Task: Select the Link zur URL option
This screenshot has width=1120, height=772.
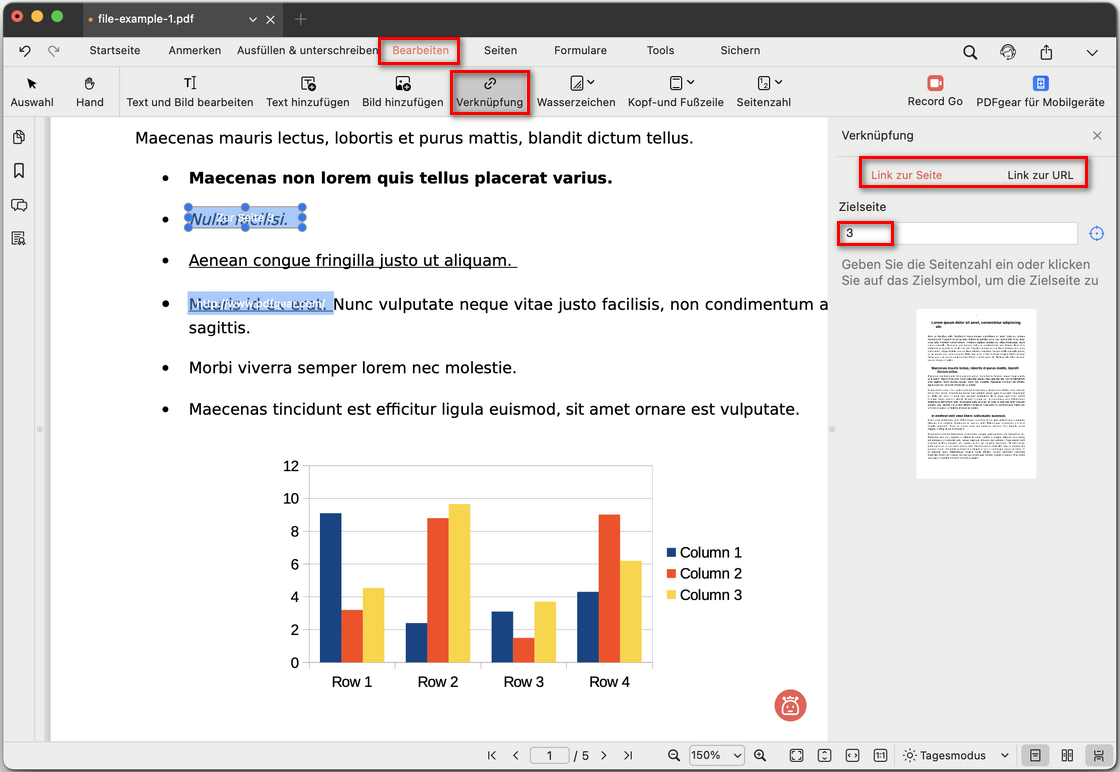Action: pos(1040,175)
